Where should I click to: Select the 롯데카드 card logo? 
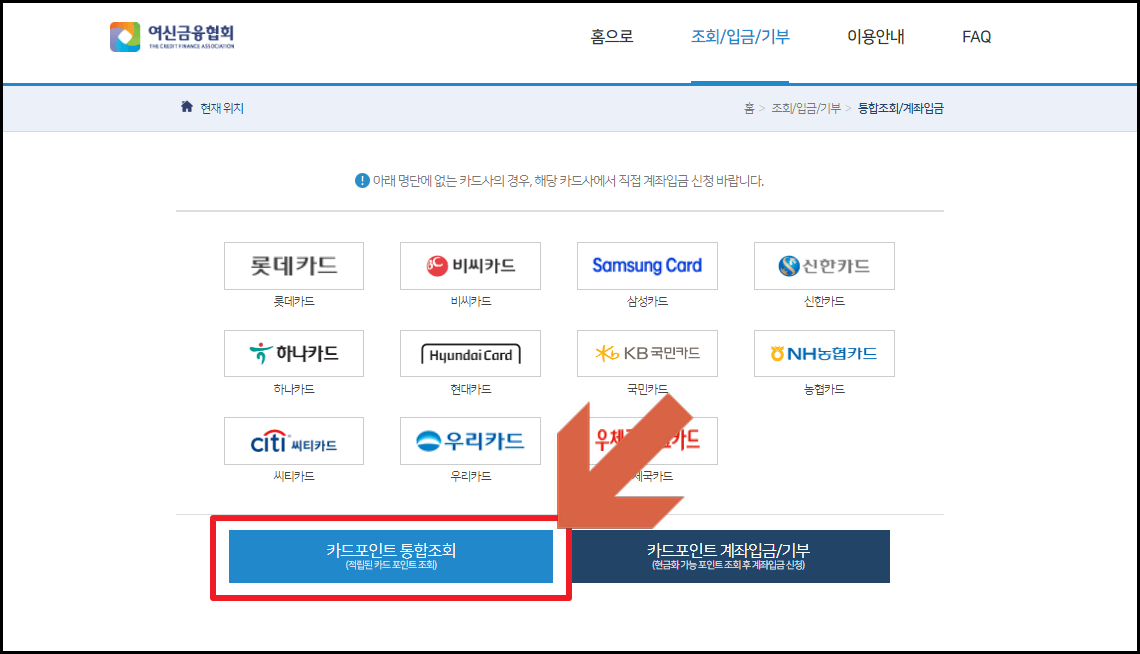point(294,265)
